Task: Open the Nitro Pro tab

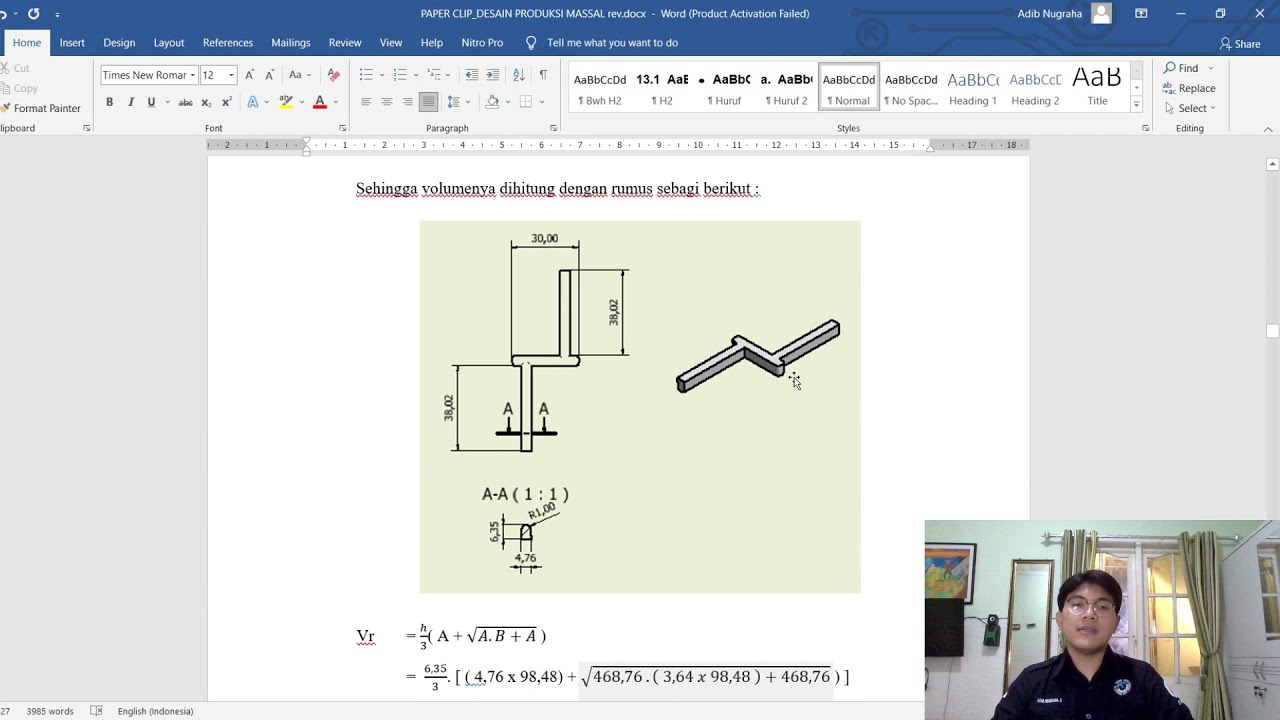Action: [482, 43]
